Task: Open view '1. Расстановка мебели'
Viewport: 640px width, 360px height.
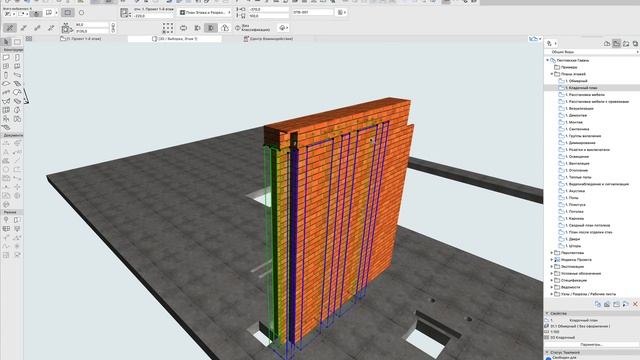Action: tap(585, 95)
